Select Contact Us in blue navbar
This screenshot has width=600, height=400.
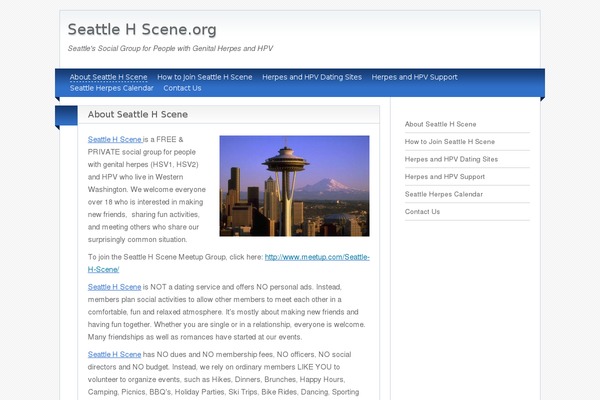182,88
